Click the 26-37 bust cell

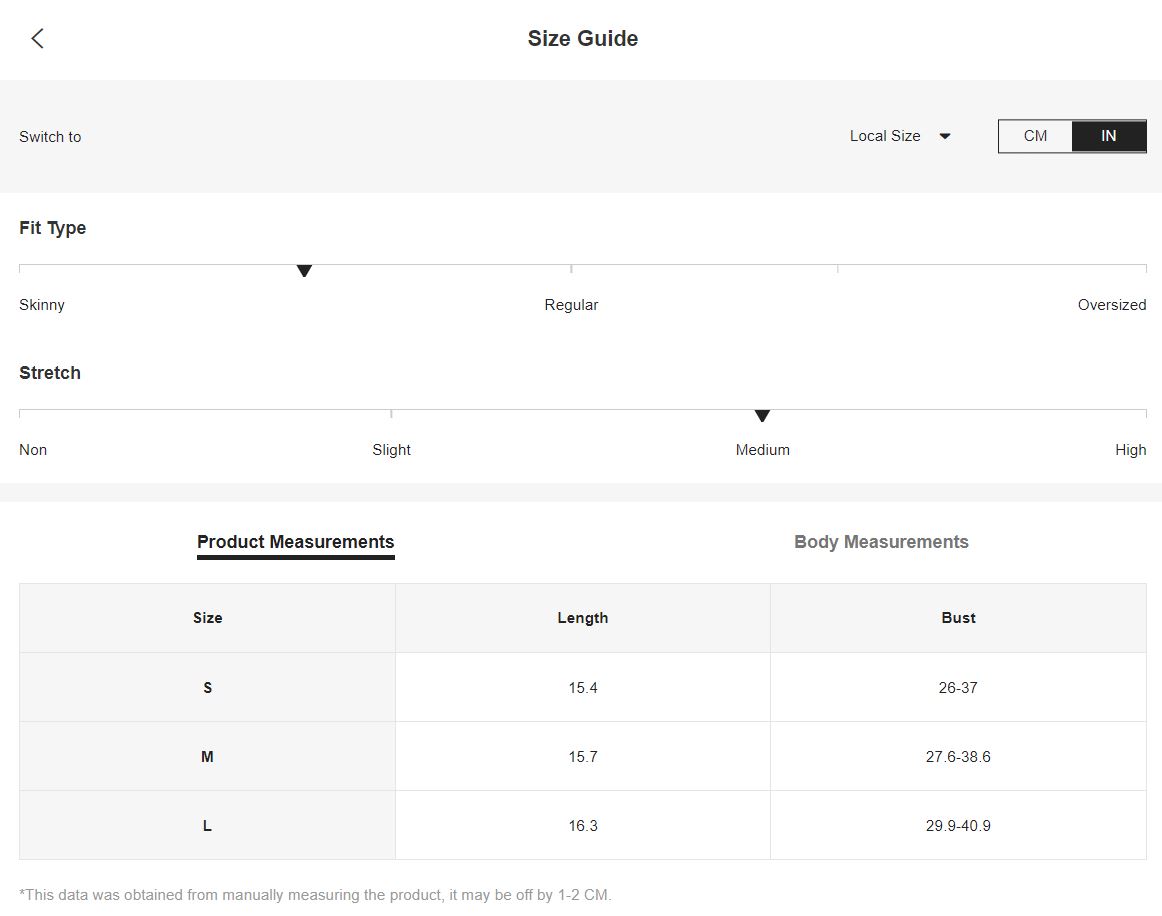tap(958, 688)
